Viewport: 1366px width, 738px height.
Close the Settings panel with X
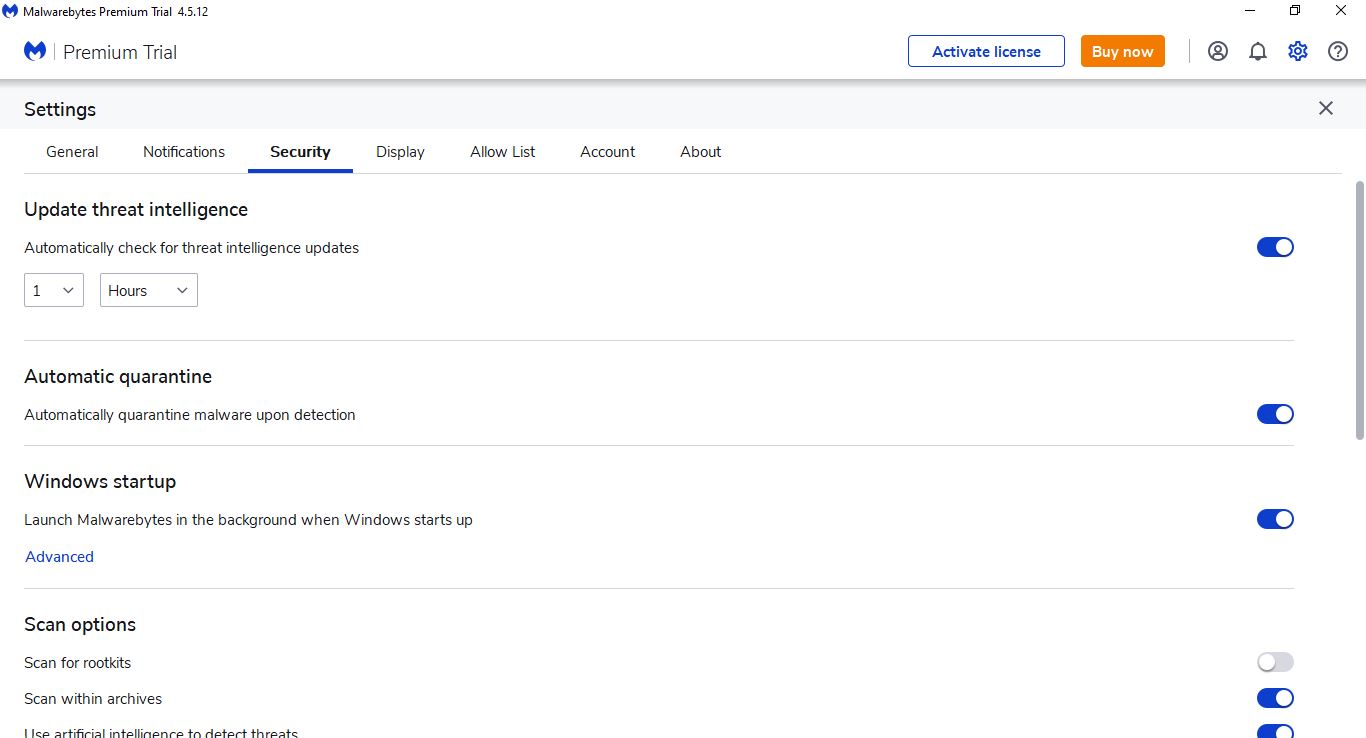[1326, 108]
